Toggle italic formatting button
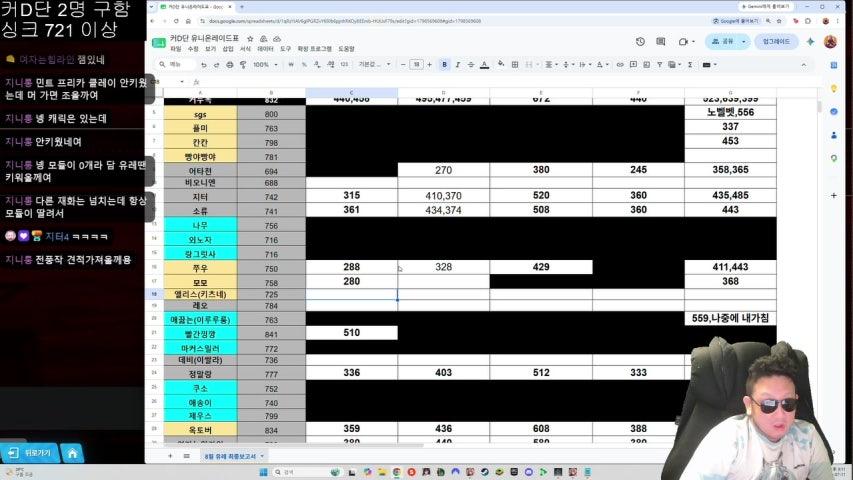 click(x=458, y=65)
